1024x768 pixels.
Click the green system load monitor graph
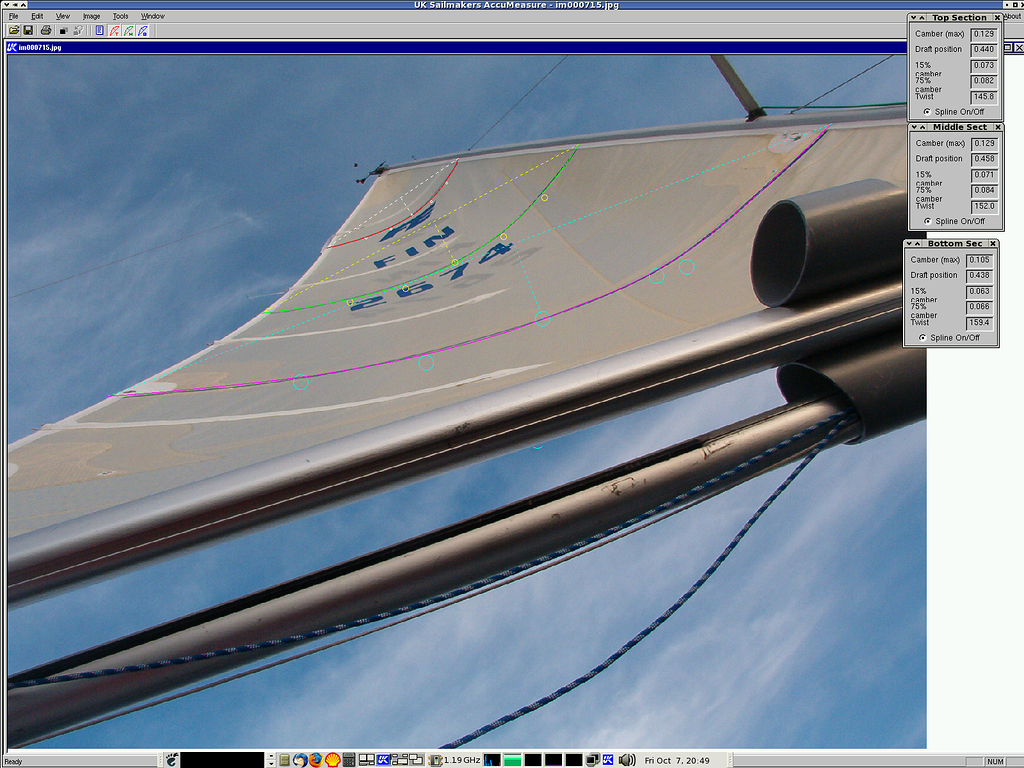(513, 760)
